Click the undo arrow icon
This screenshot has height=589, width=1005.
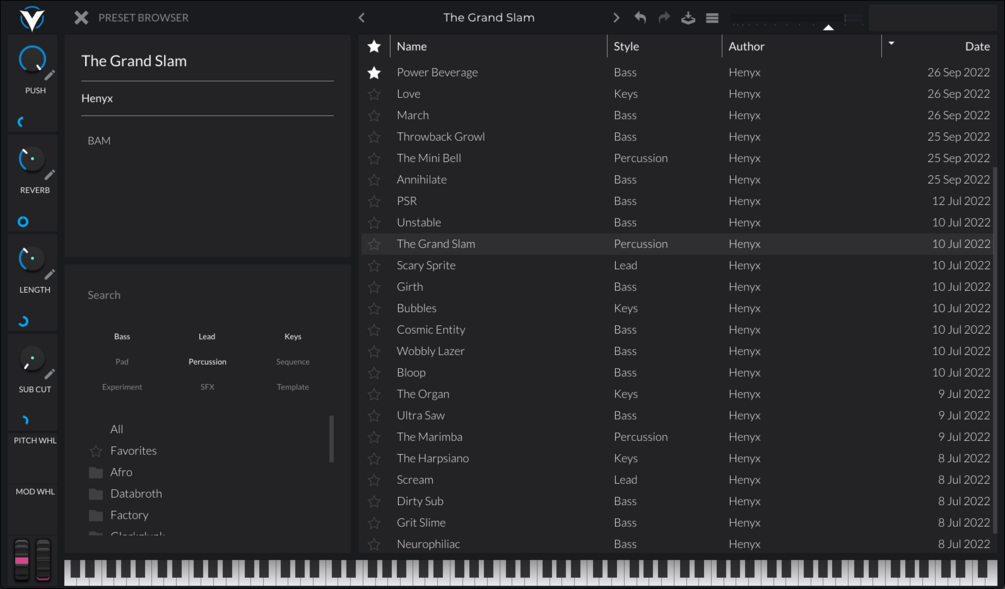[x=640, y=17]
